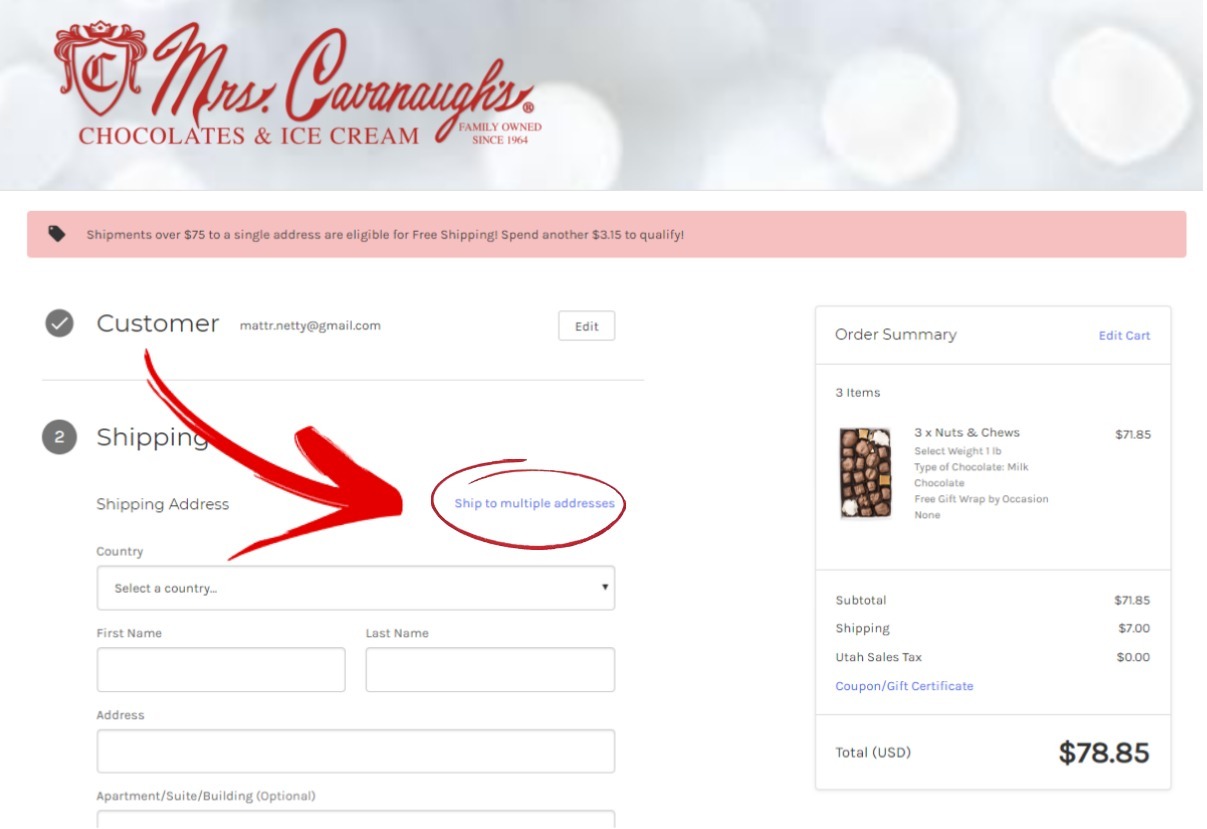Click the 3 x Nuts & Chews title
Viewport: 1207px width, 829px height.
click(967, 433)
